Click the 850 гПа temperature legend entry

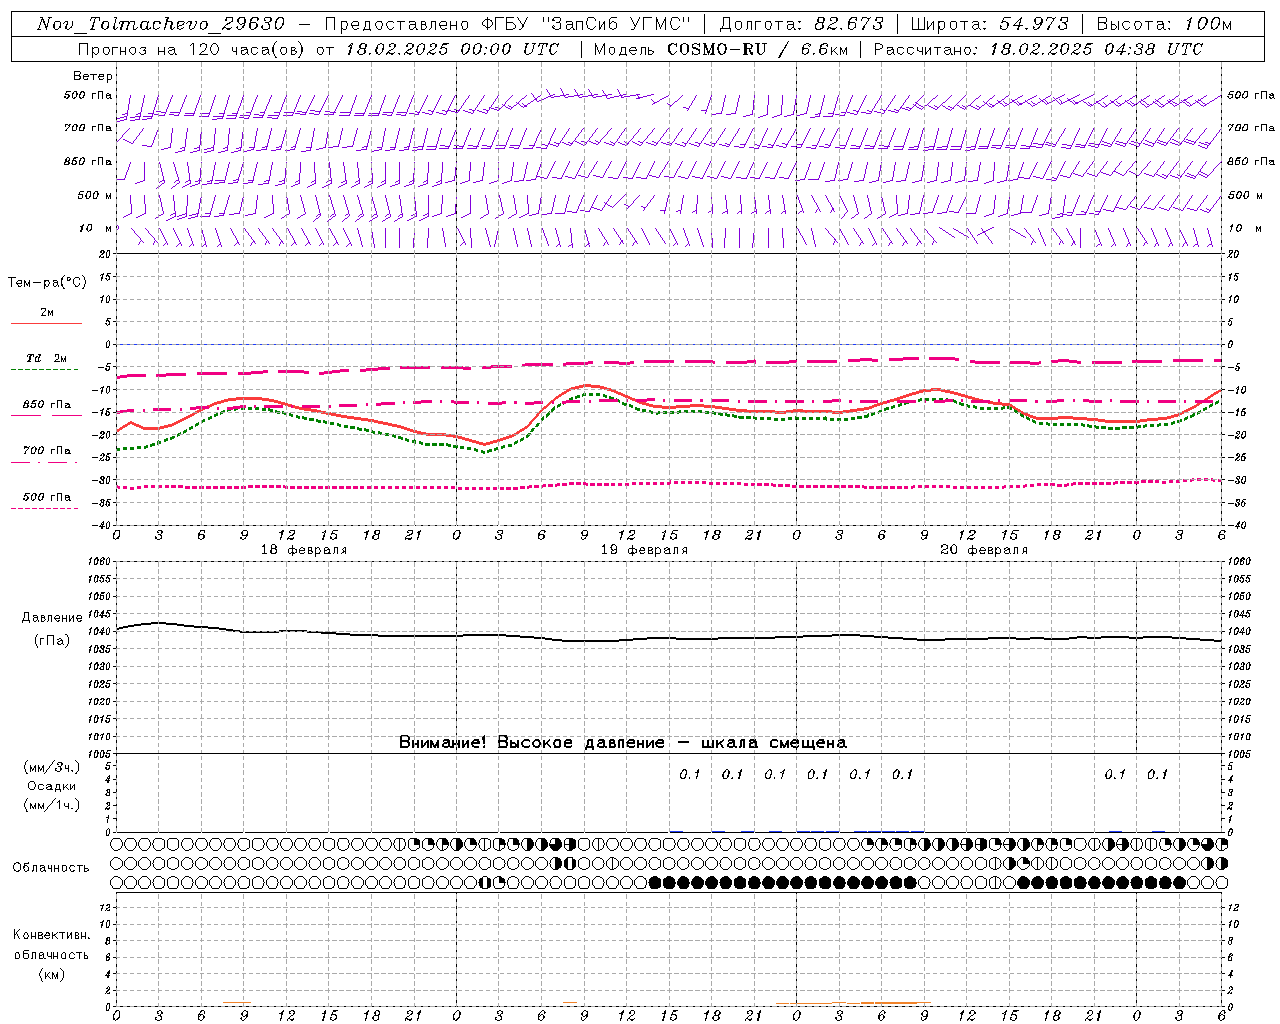tap(47, 405)
